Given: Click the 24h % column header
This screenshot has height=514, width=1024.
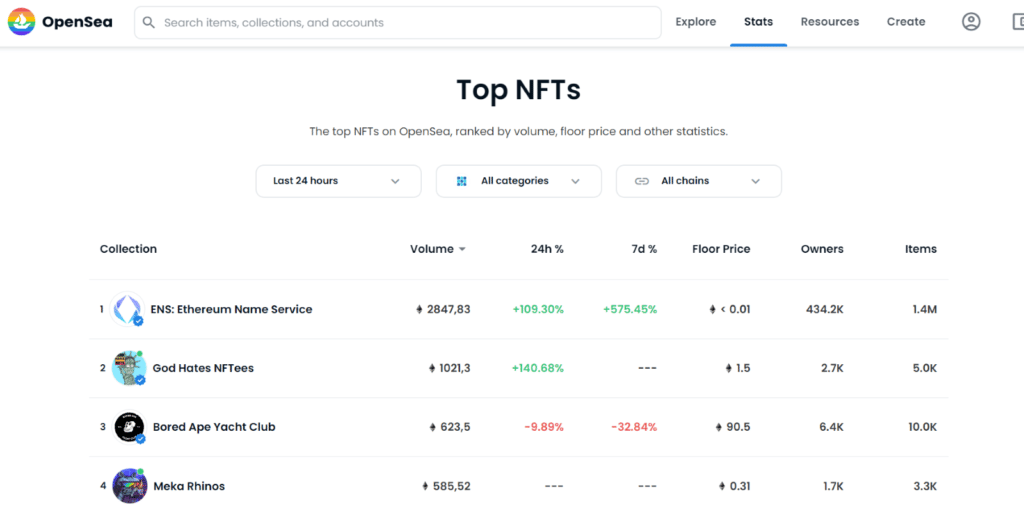Looking at the screenshot, I should pos(547,249).
